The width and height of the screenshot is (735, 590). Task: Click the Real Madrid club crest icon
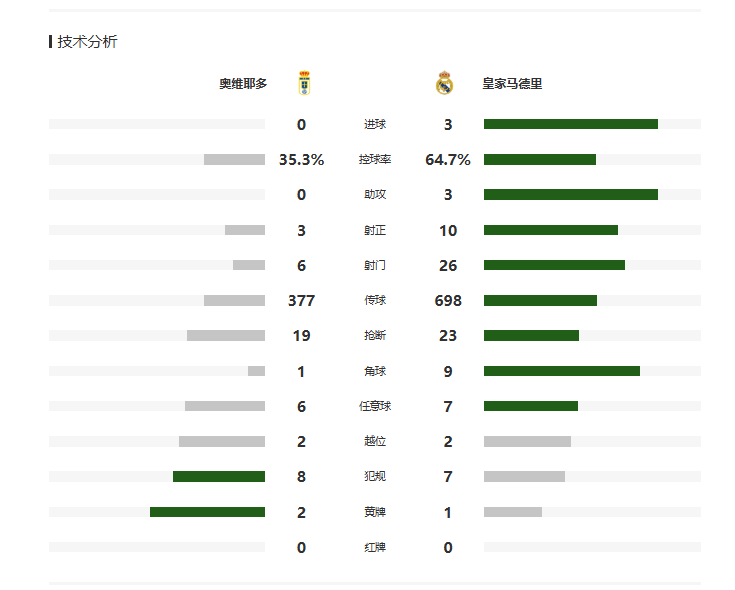click(444, 83)
